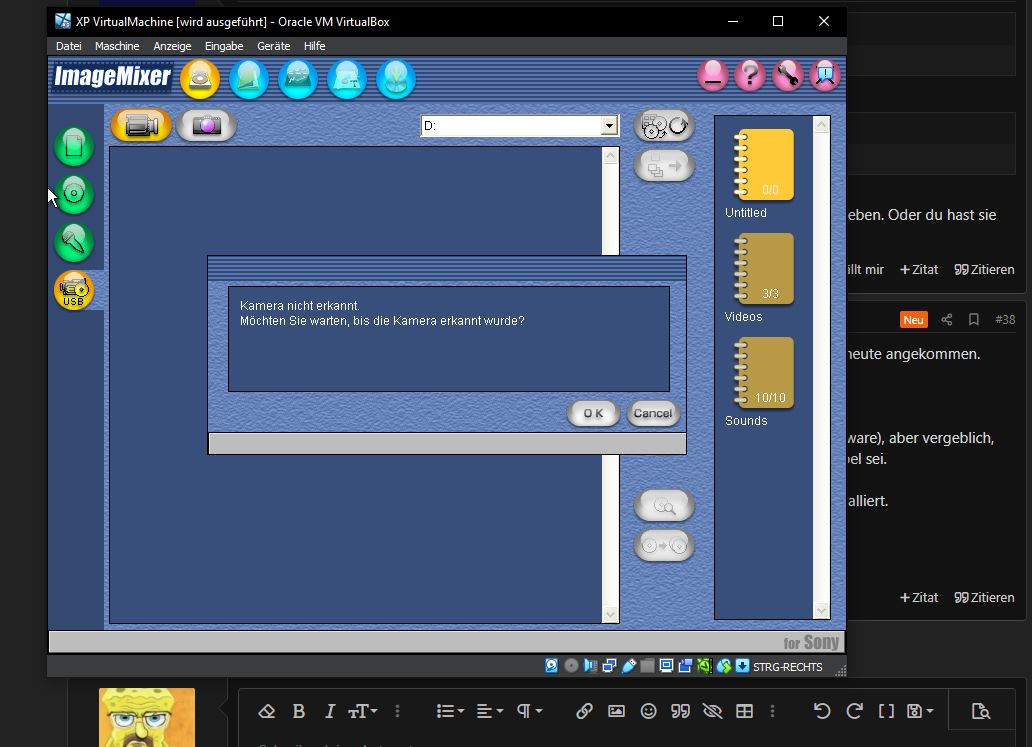1032x747 pixels.
Task: Select the yellow capture mode icon beside ImageMixer logo
Action: pyautogui.click(x=200, y=78)
